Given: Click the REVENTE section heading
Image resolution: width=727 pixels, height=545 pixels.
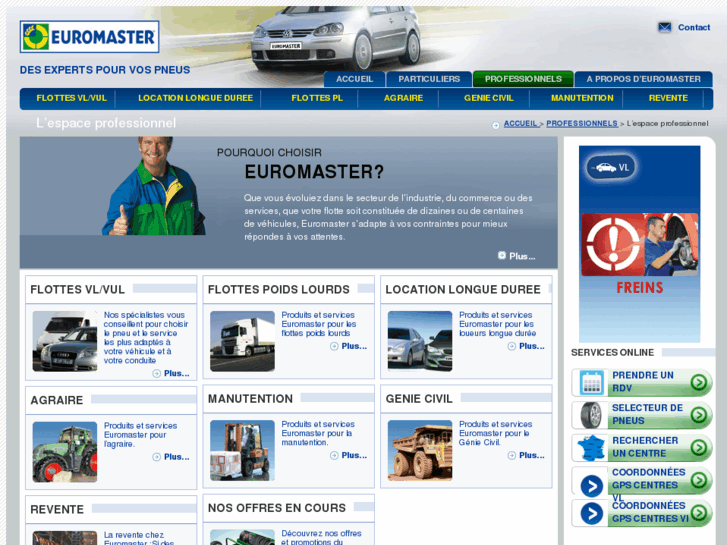Looking at the screenshot, I should pos(57,510).
